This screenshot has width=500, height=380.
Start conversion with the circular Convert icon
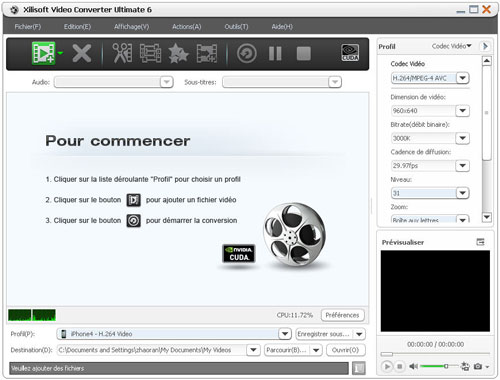(247, 53)
